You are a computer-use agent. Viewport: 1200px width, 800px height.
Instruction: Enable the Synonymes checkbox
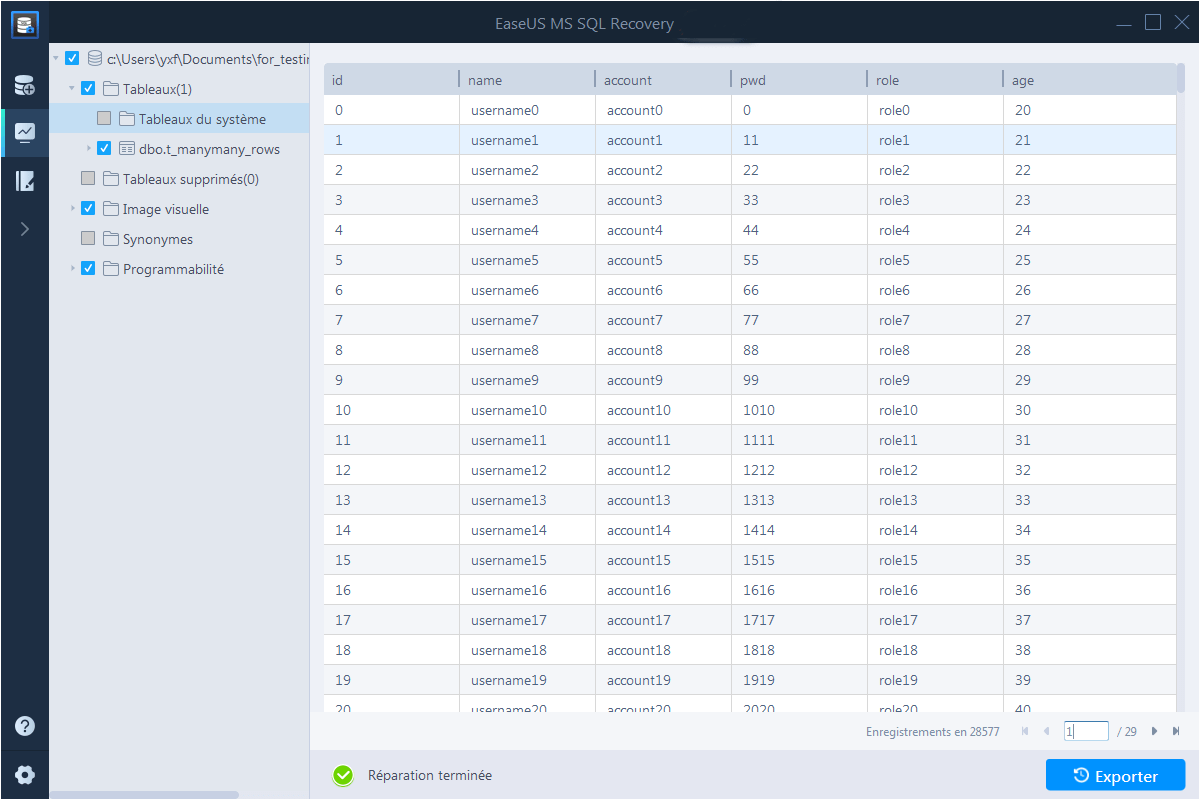coord(88,239)
